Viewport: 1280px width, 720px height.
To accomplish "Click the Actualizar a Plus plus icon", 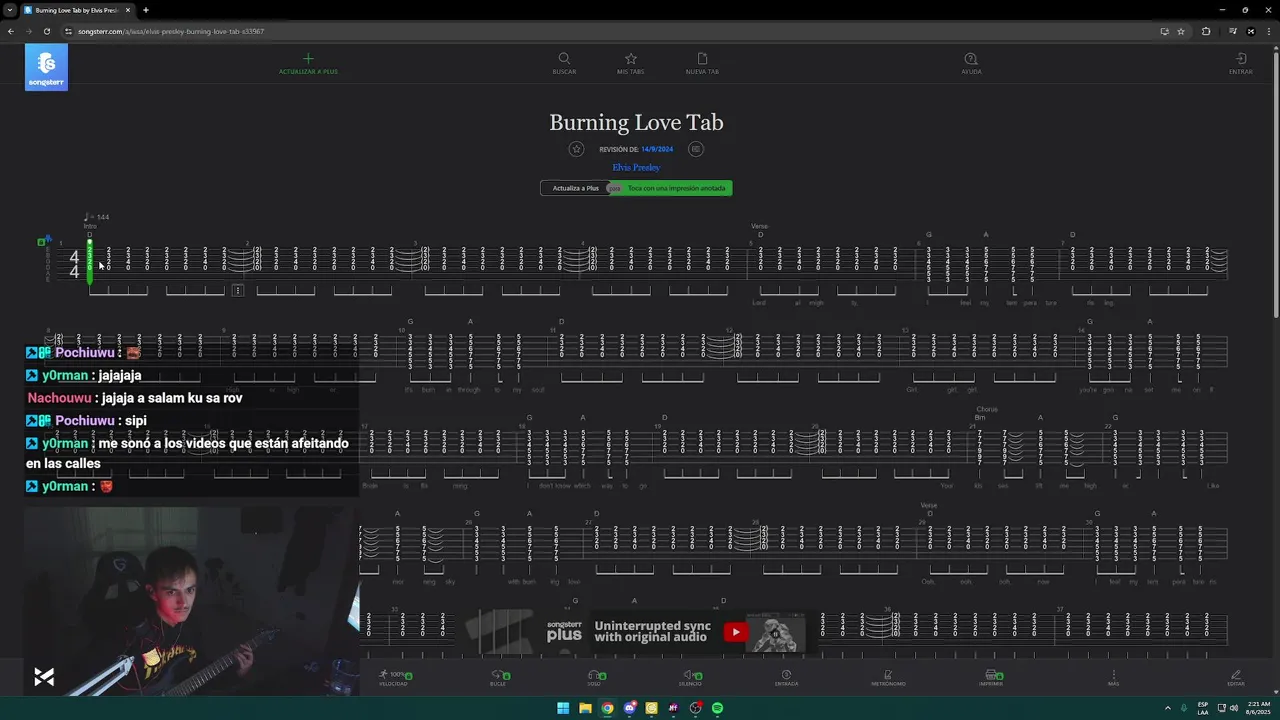I will click(x=308, y=59).
